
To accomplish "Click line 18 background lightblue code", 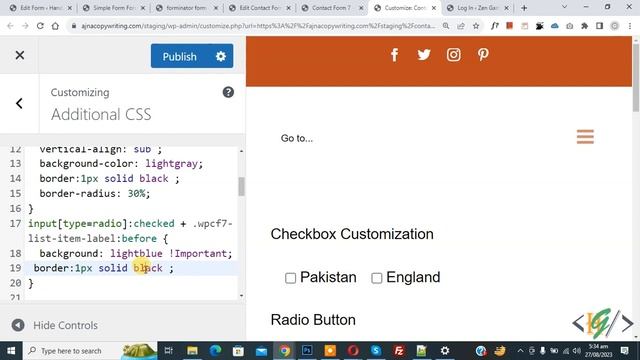I will (x=136, y=253).
